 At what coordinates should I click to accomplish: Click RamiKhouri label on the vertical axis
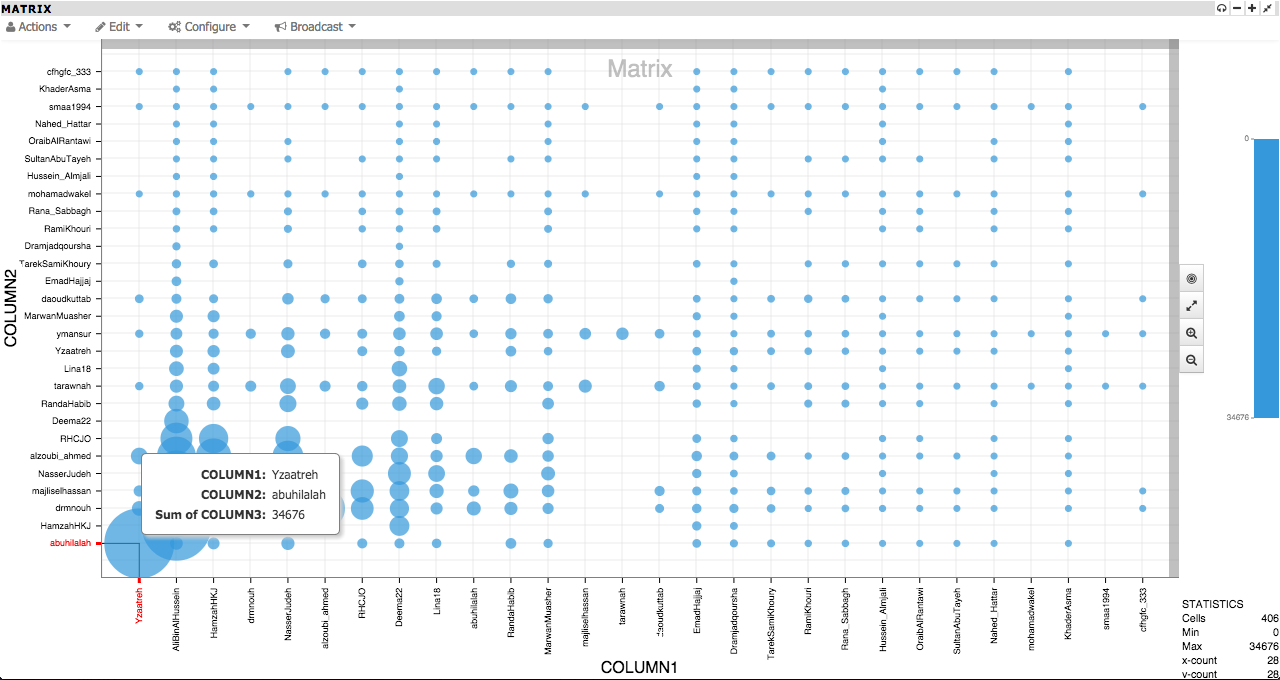67,229
